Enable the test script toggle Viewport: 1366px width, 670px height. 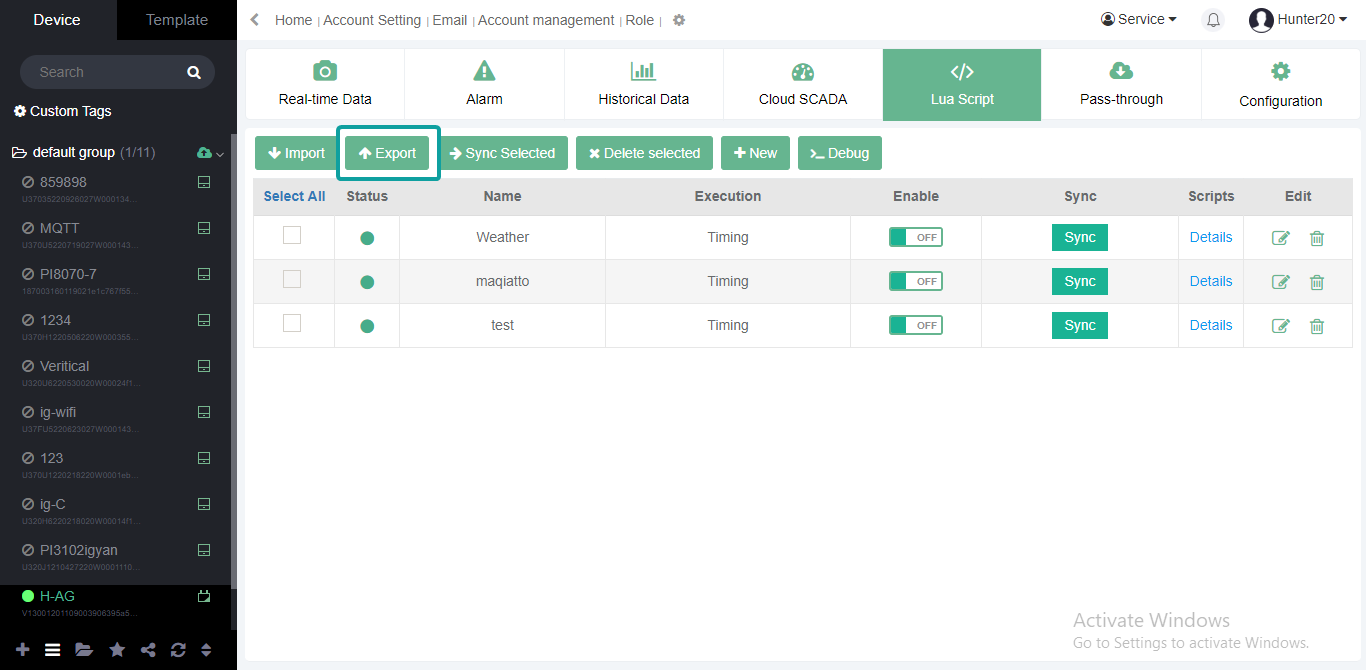[x=915, y=325]
